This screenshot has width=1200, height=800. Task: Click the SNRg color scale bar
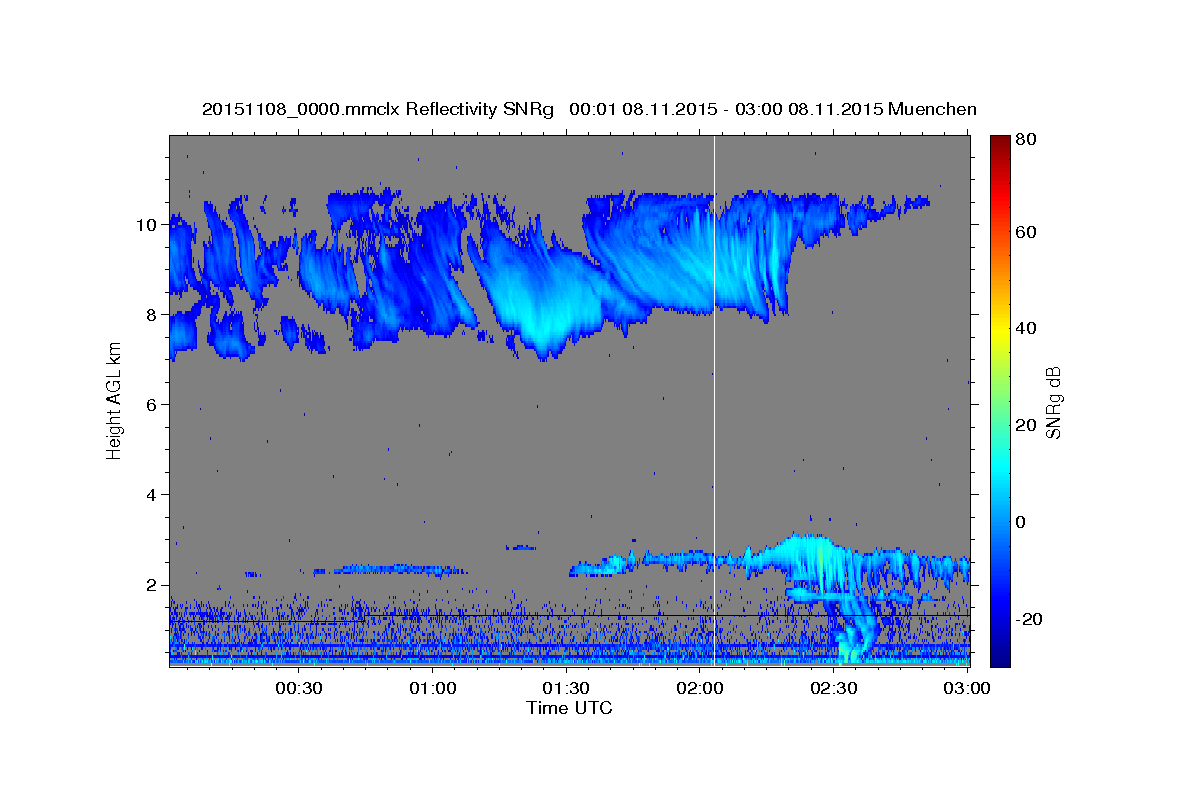coord(999,401)
